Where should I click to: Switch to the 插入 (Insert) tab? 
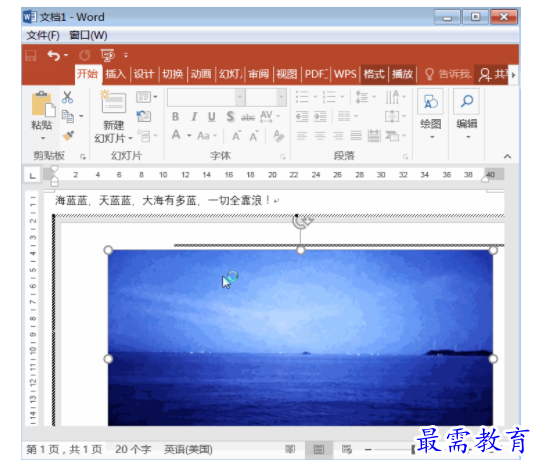point(116,74)
